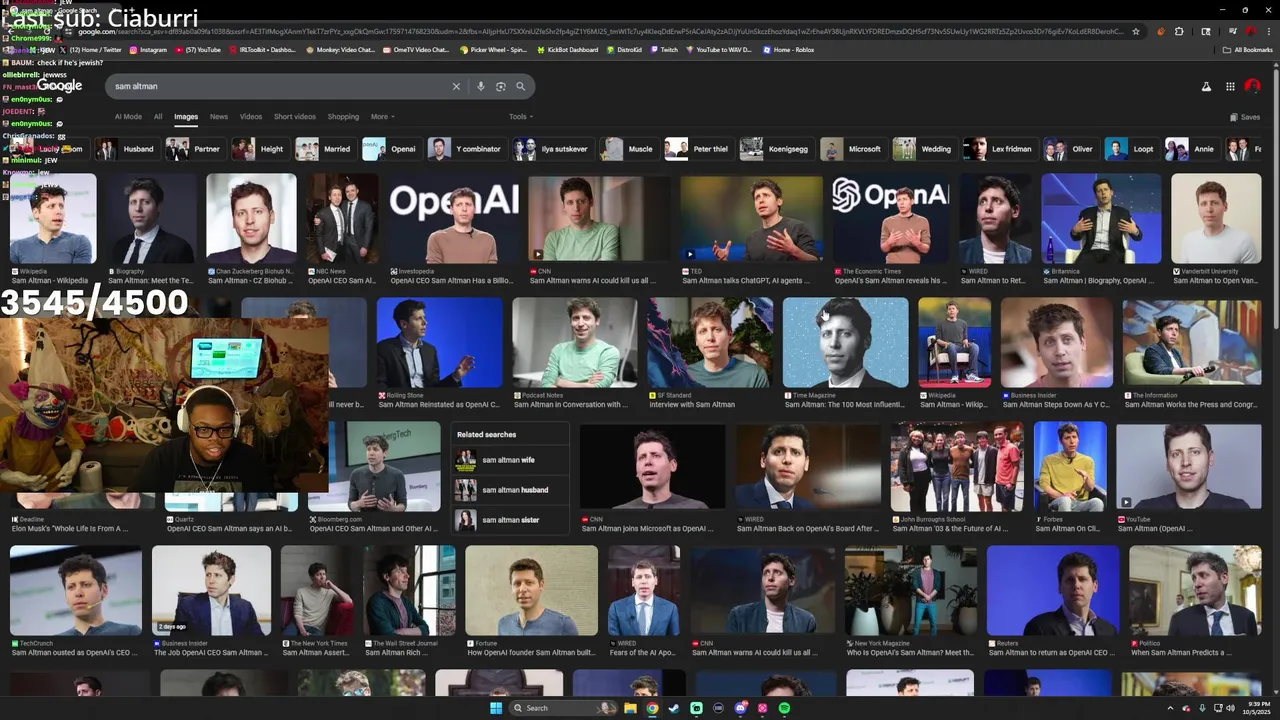The height and width of the screenshot is (720, 1280).
Task: Switch to AI Mode tab
Action: tap(128, 117)
